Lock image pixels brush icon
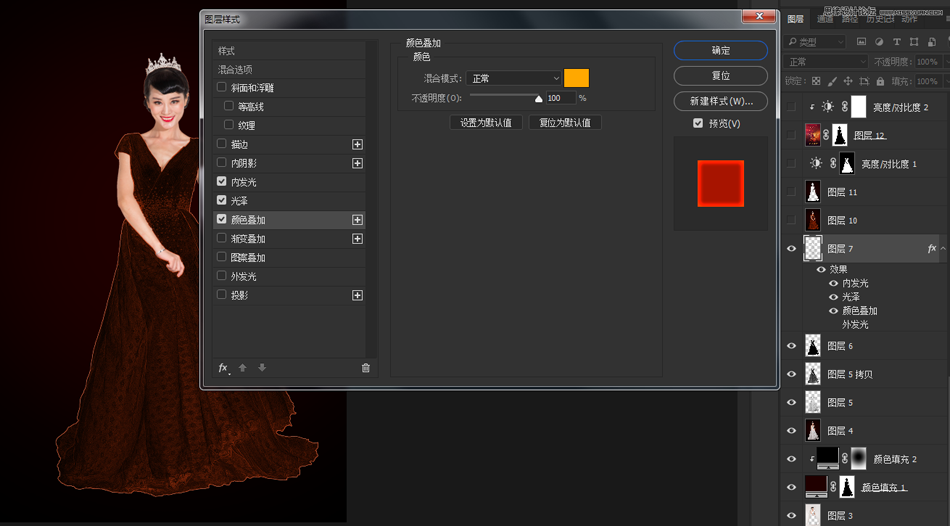Image resolution: width=950 pixels, height=526 pixels. (x=832, y=81)
